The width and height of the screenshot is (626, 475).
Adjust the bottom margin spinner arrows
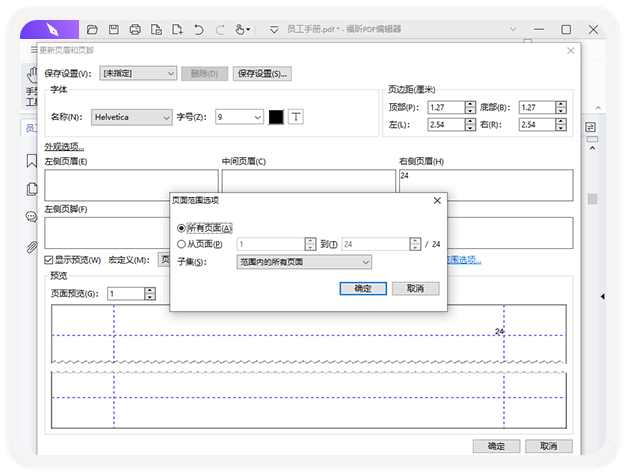point(561,107)
